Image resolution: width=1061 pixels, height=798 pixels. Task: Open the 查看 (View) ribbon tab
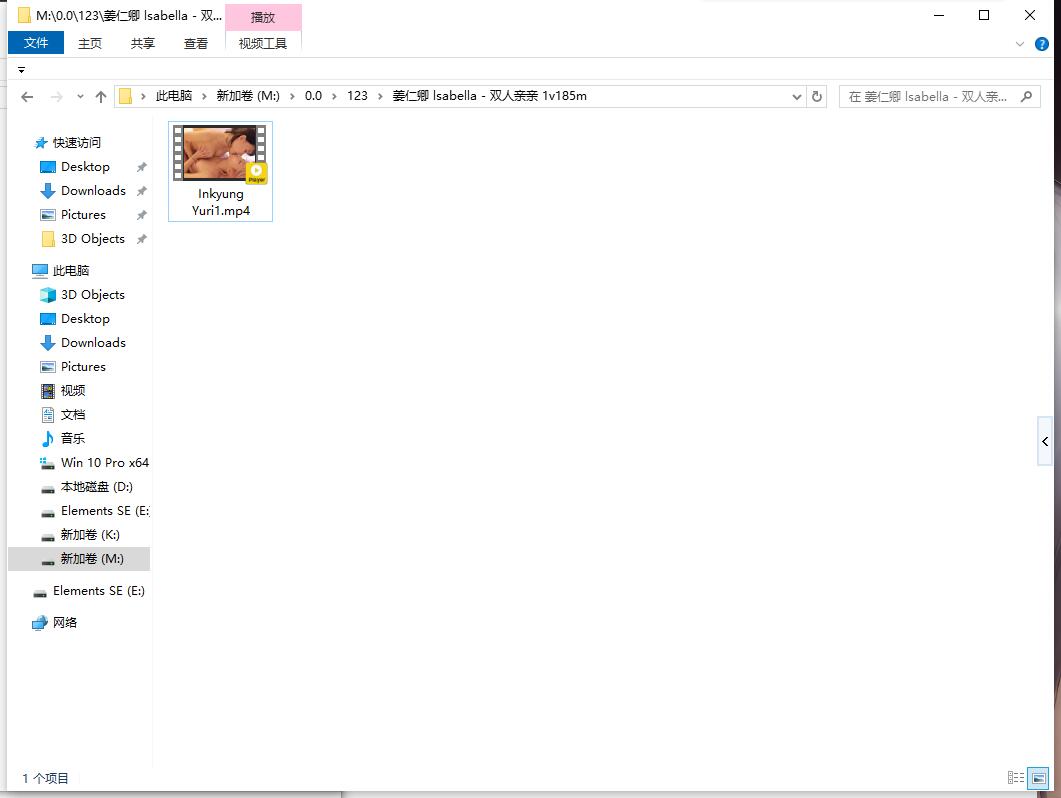point(196,43)
